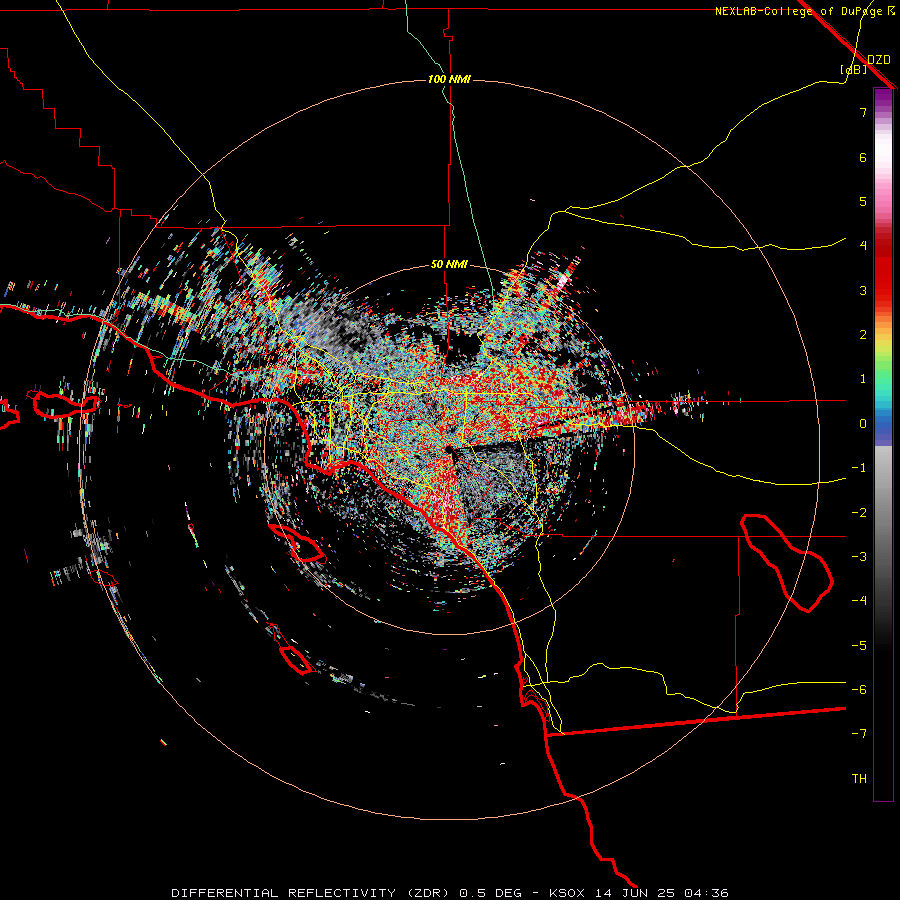Click the 1 tick label on scale
Viewport: 900px width, 900px height.
coord(863,379)
